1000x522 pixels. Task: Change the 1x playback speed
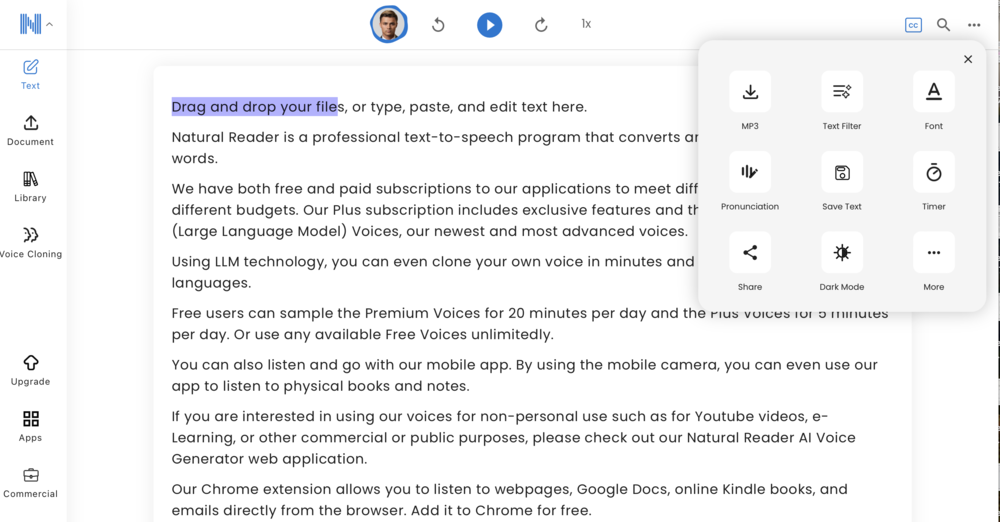point(586,24)
